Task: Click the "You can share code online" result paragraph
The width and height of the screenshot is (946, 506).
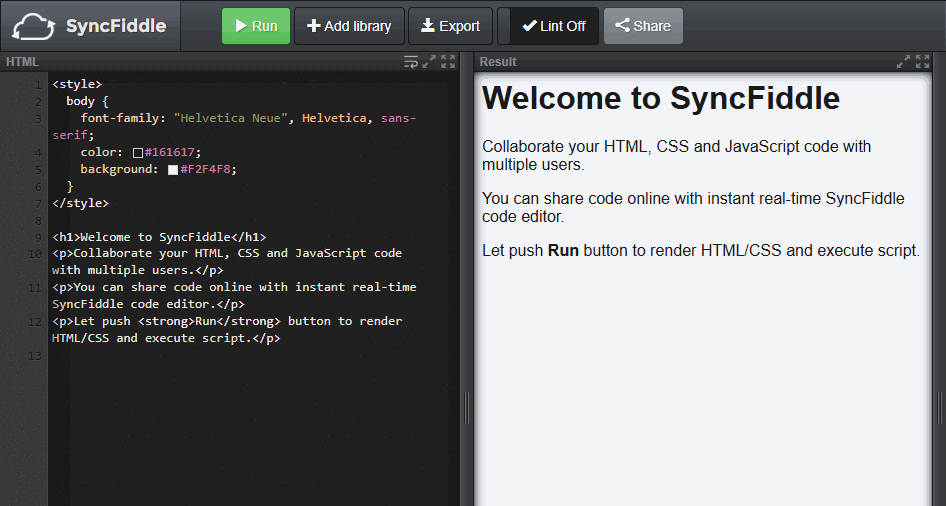Action: [693, 207]
